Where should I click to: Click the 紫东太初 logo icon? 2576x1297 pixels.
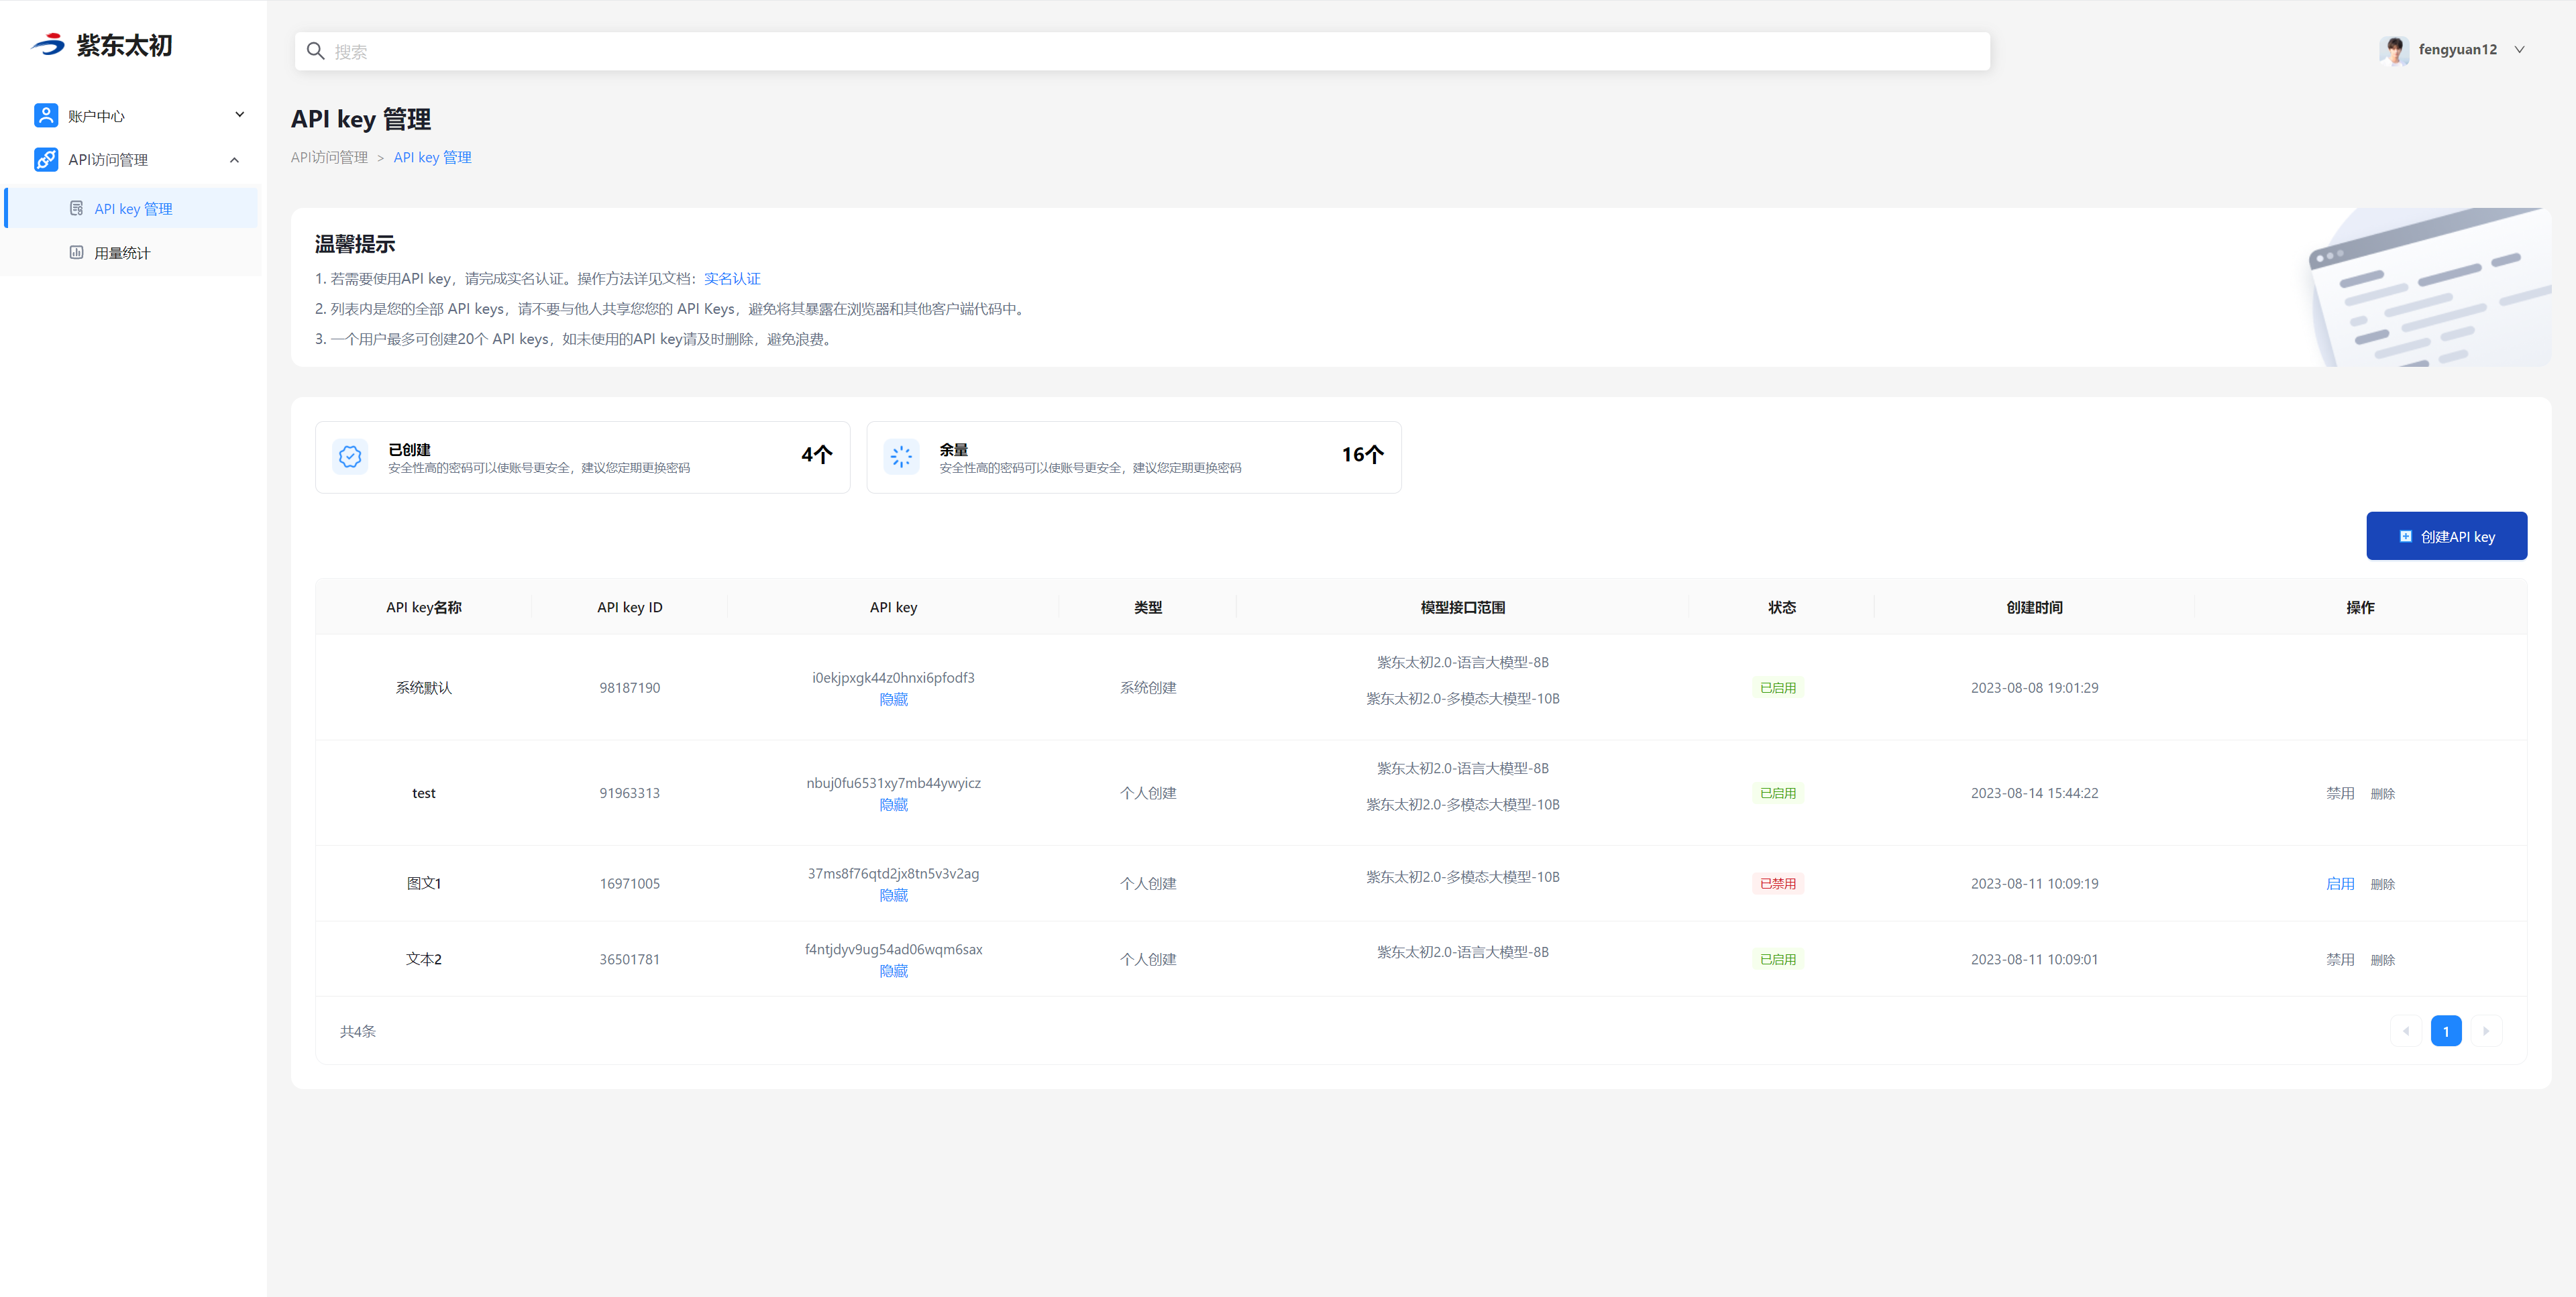pos(48,45)
